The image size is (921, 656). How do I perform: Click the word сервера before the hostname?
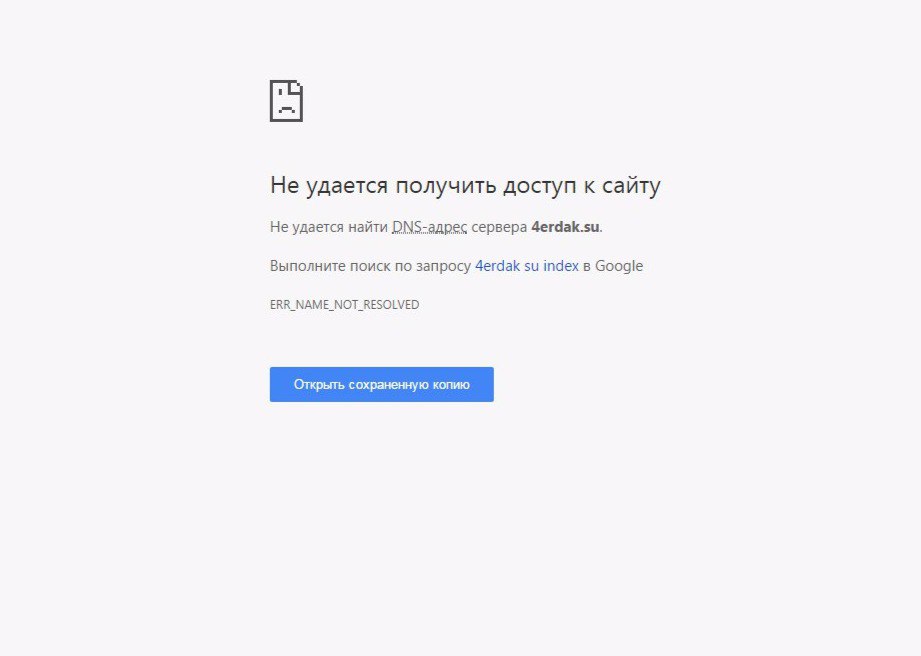[x=499, y=227]
